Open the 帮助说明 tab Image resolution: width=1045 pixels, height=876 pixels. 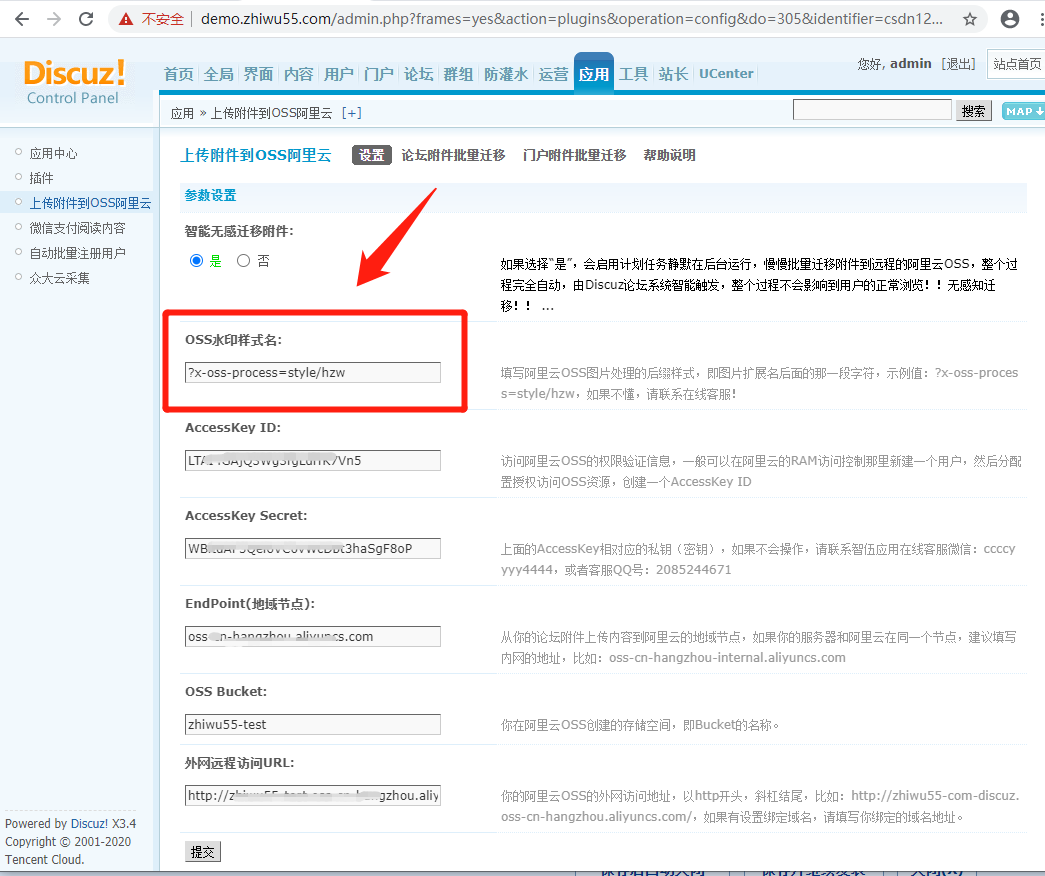(x=669, y=155)
